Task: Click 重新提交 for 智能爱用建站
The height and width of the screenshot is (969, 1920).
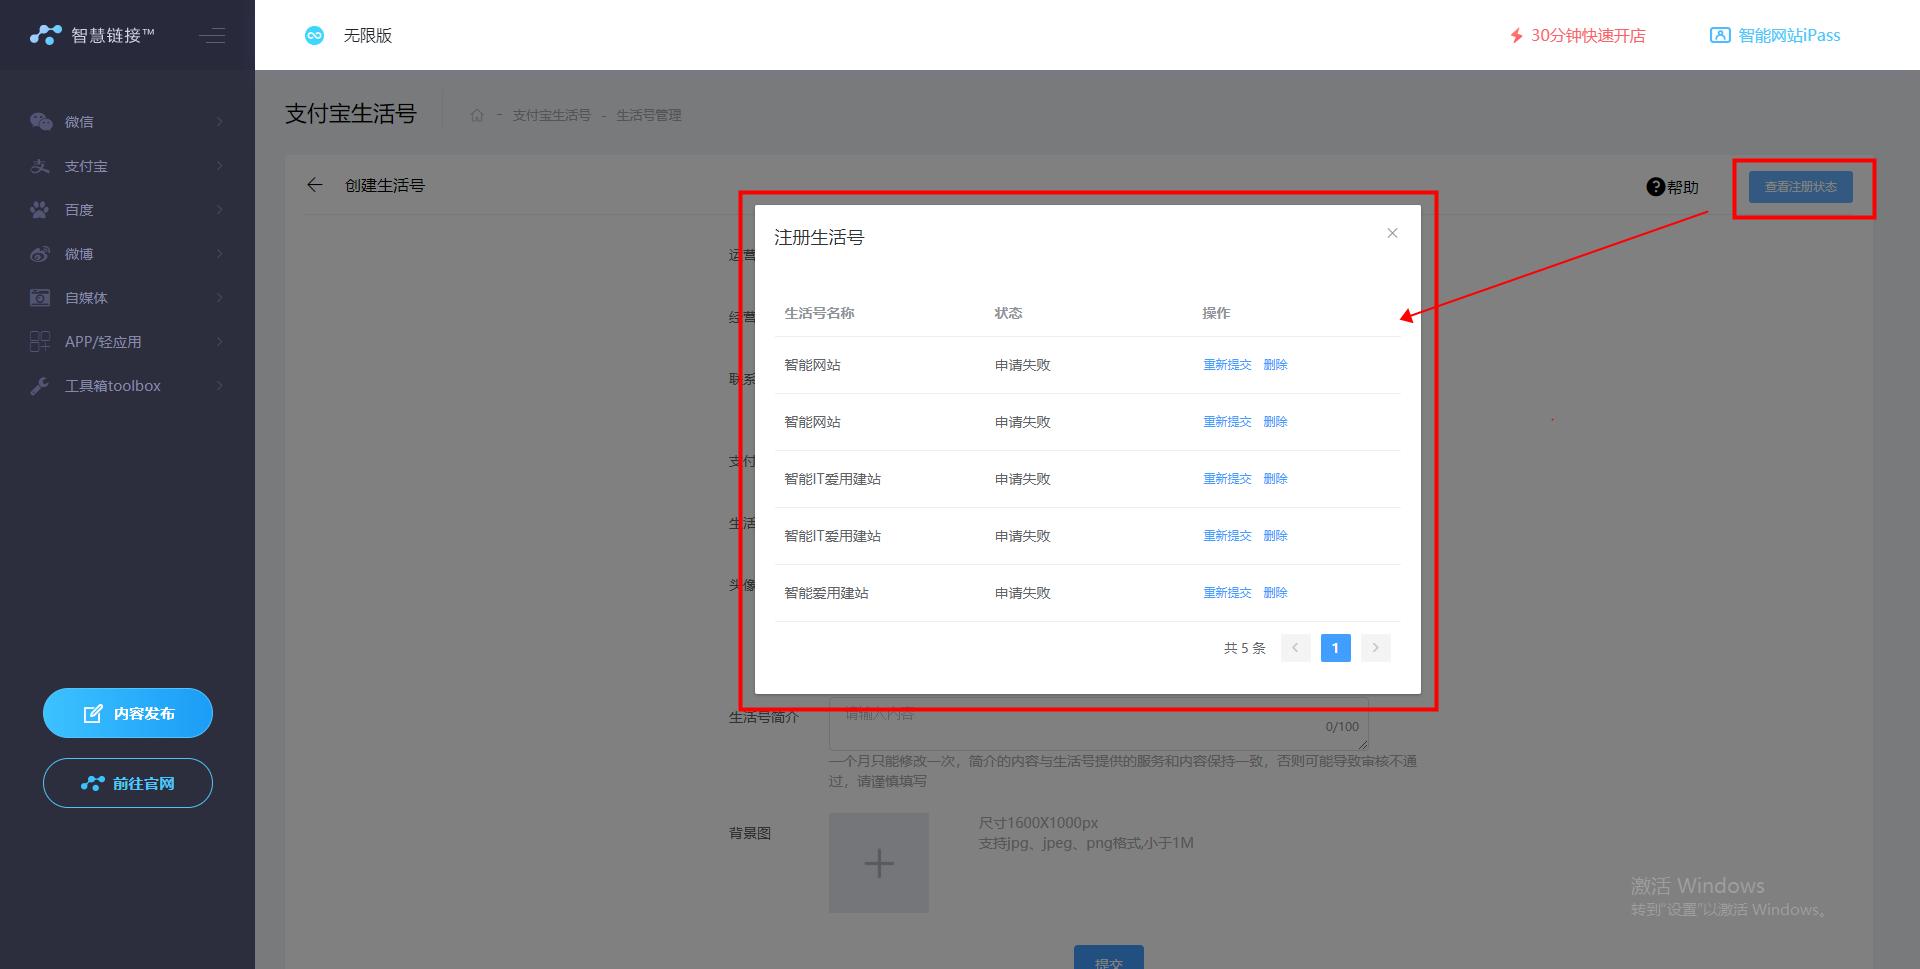Action: (x=1227, y=592)
